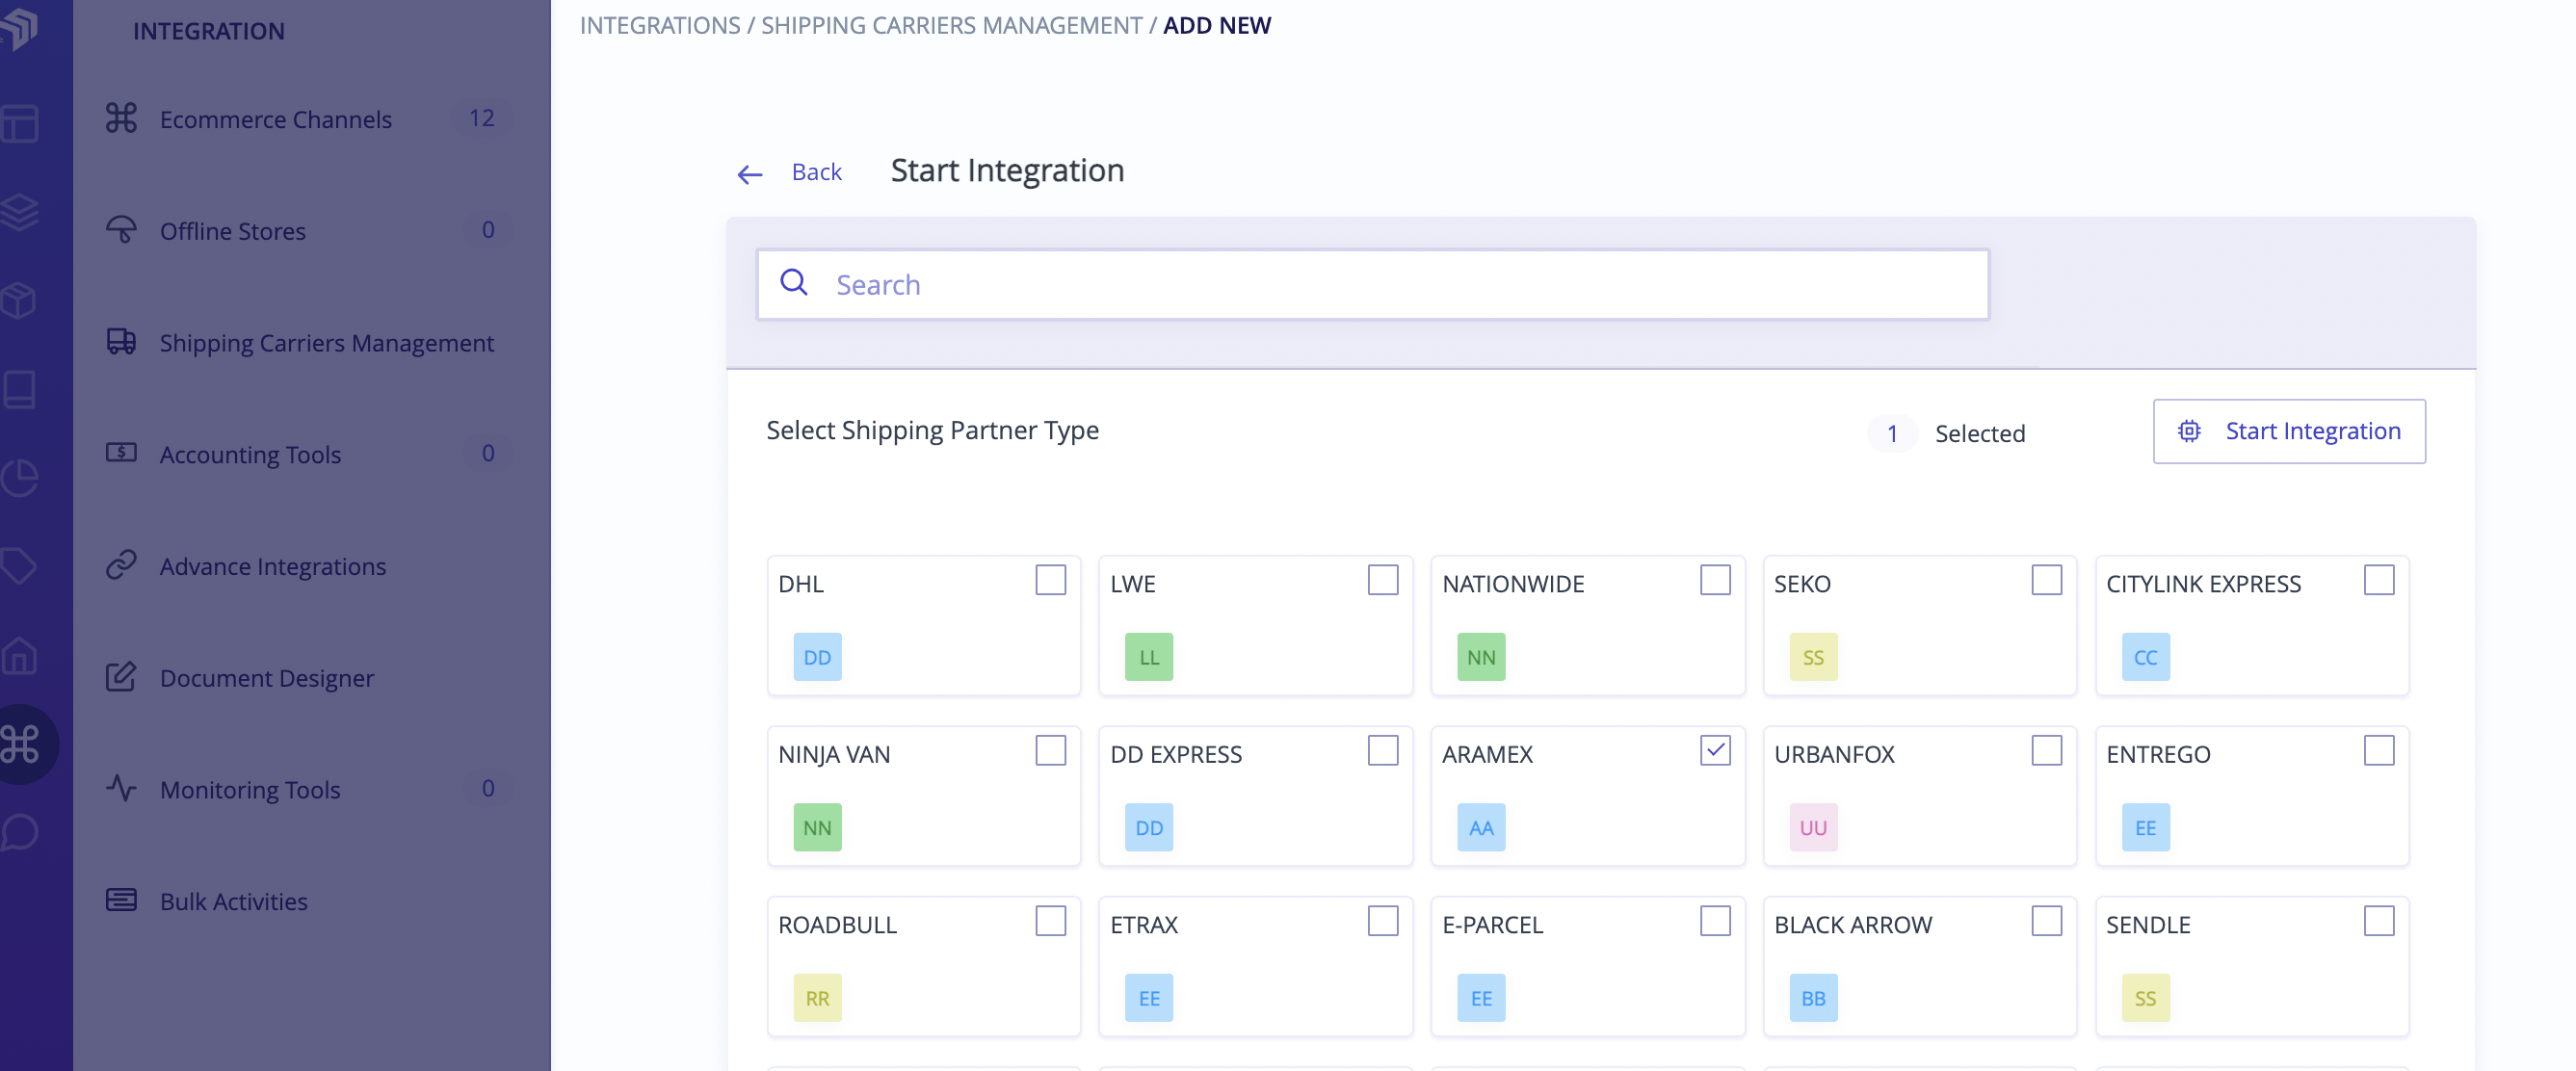Open Monitoring Tools menu item
This screenshot has width=2576, height=1071.
pyautogui.click(x=310, y=789)
